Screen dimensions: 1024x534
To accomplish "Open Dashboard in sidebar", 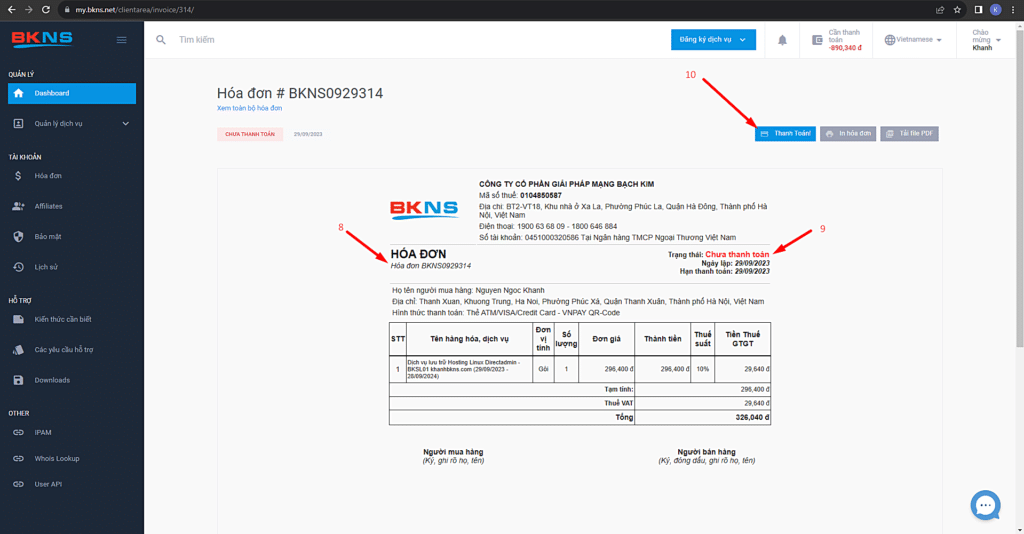I will pyautogui.click(x=72, y=93).
